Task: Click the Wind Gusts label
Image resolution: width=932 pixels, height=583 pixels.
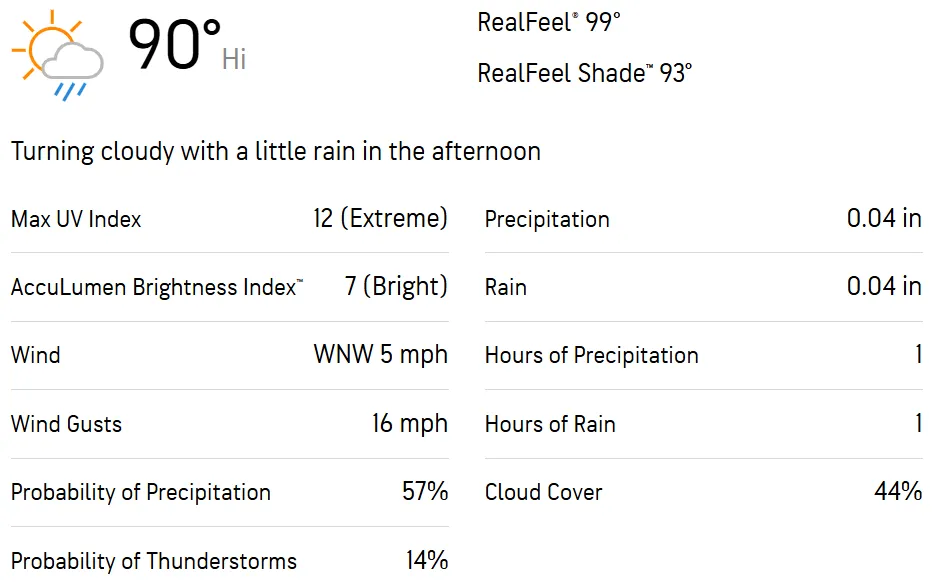Action: (66, 424)
